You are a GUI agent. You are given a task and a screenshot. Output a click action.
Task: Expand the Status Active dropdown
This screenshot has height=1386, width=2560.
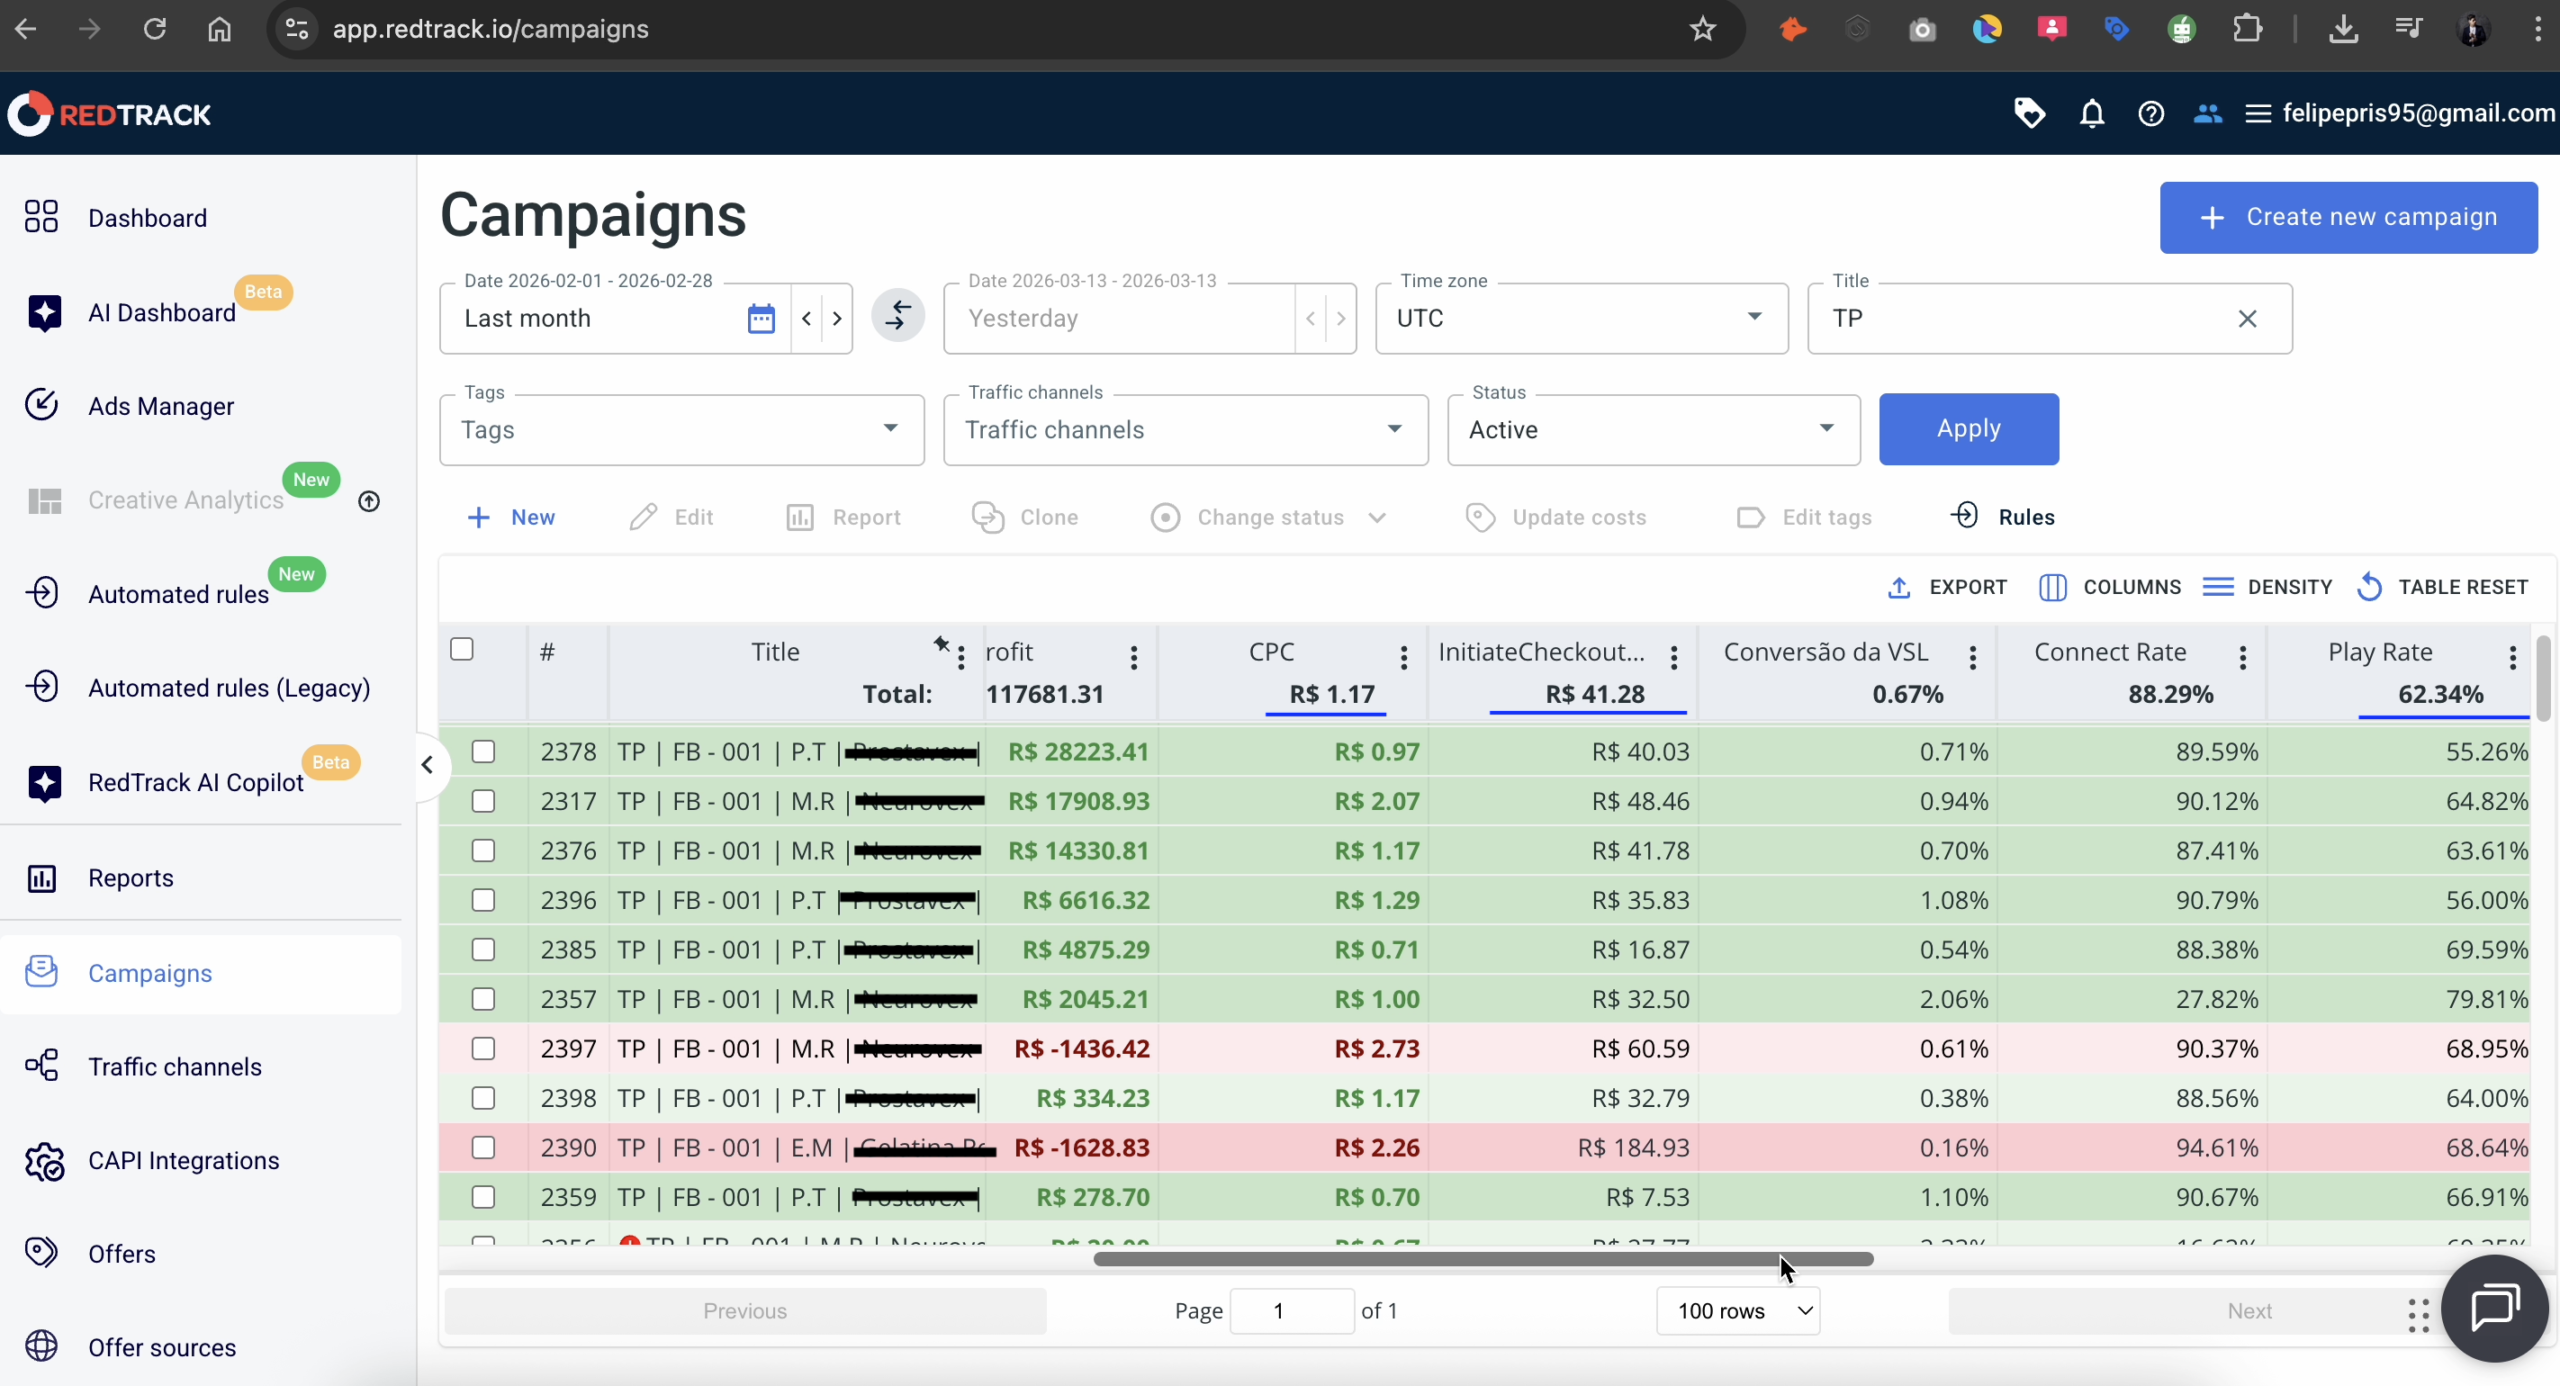click(1652, 430)
